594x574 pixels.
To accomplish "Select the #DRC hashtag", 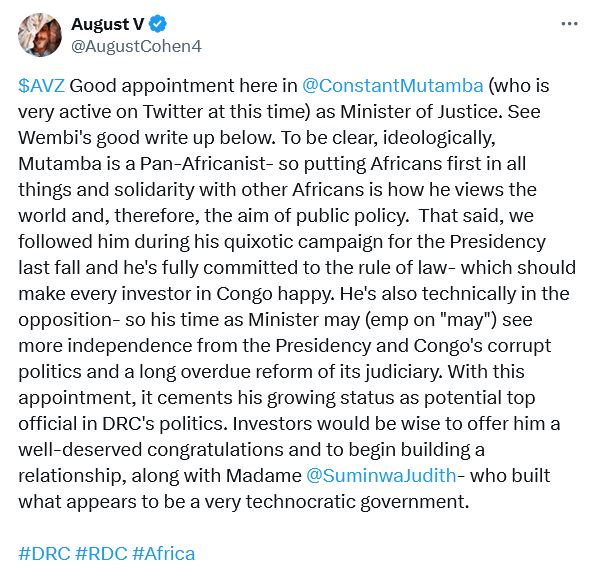I will coord(44,554).
